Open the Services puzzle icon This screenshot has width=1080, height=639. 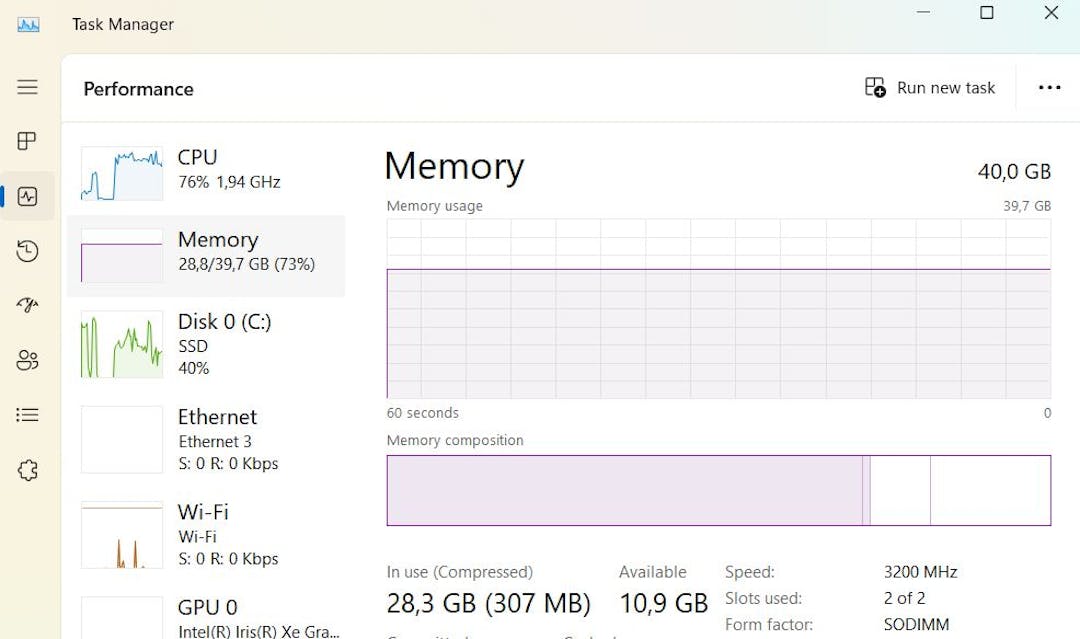[x=28, y=470]
